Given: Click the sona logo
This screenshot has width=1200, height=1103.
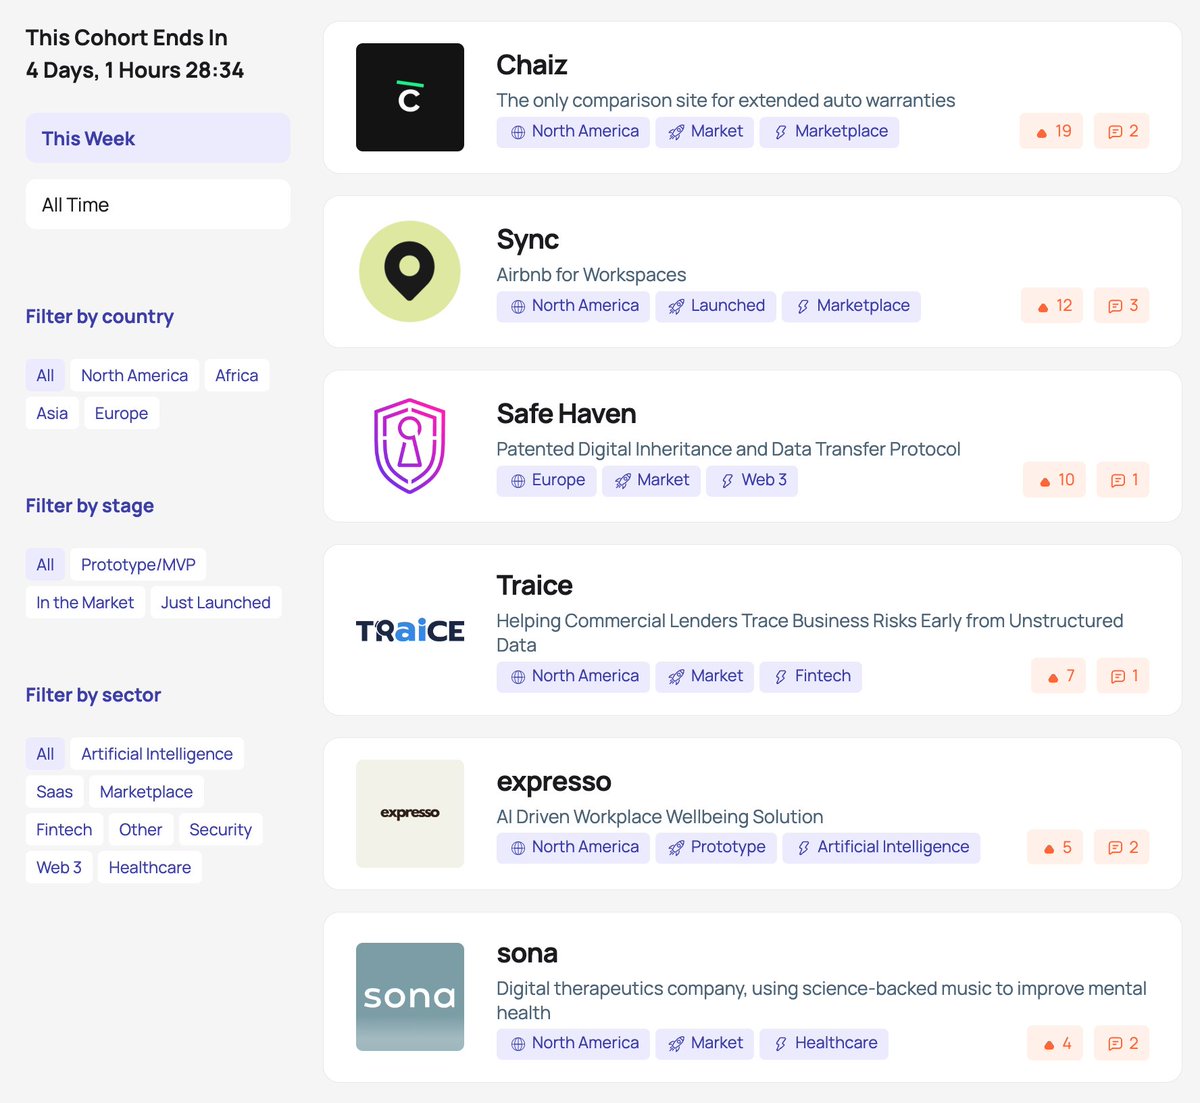Looking at the screenshot, I should click(410, 997).
